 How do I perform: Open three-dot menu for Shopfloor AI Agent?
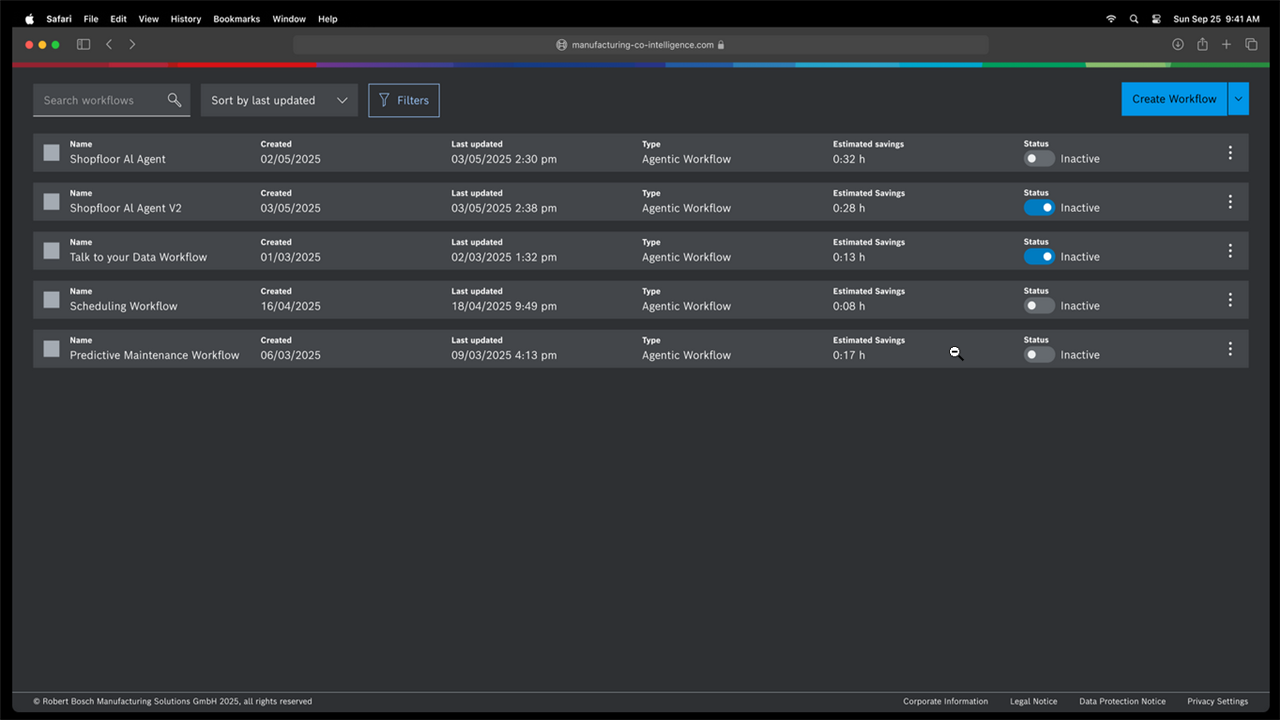[x=1230, y=153]
